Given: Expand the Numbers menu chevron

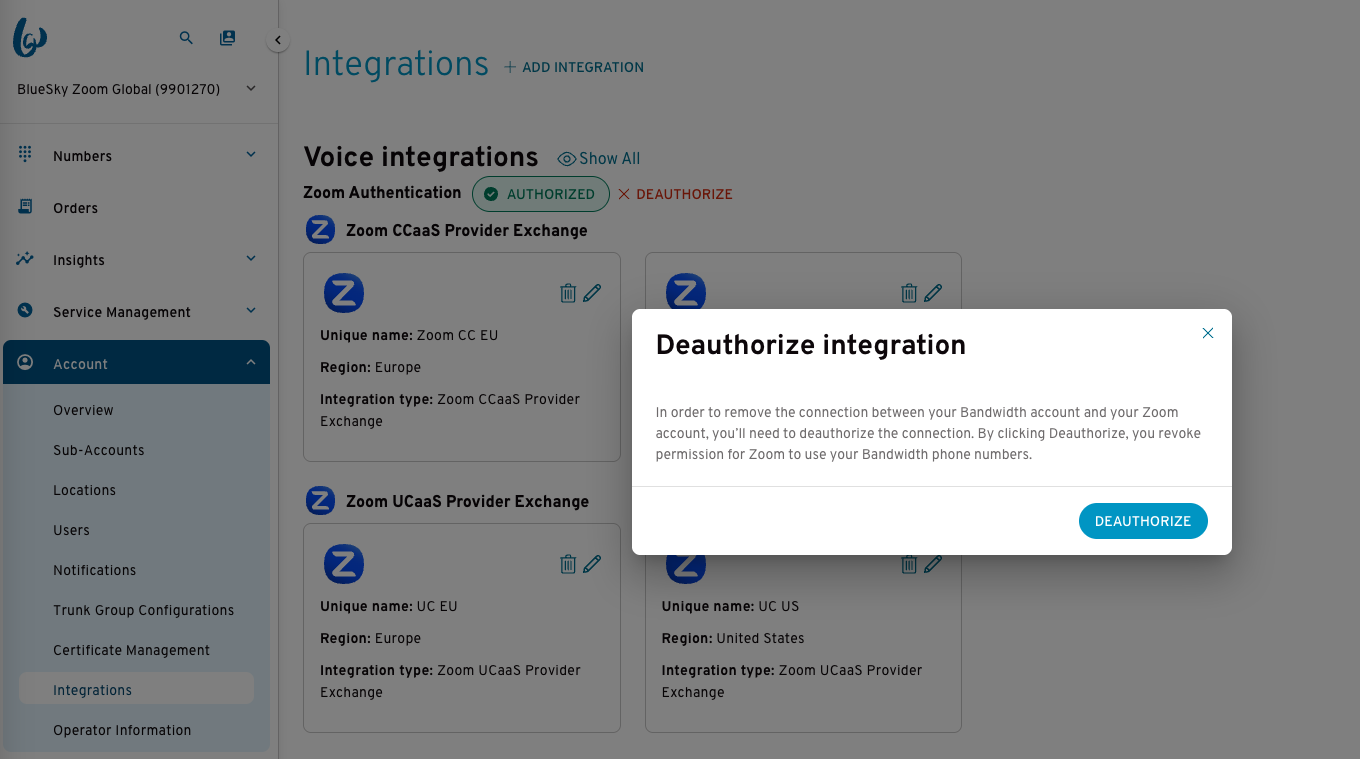Looking at the screenshot, I should coord(251,155).
